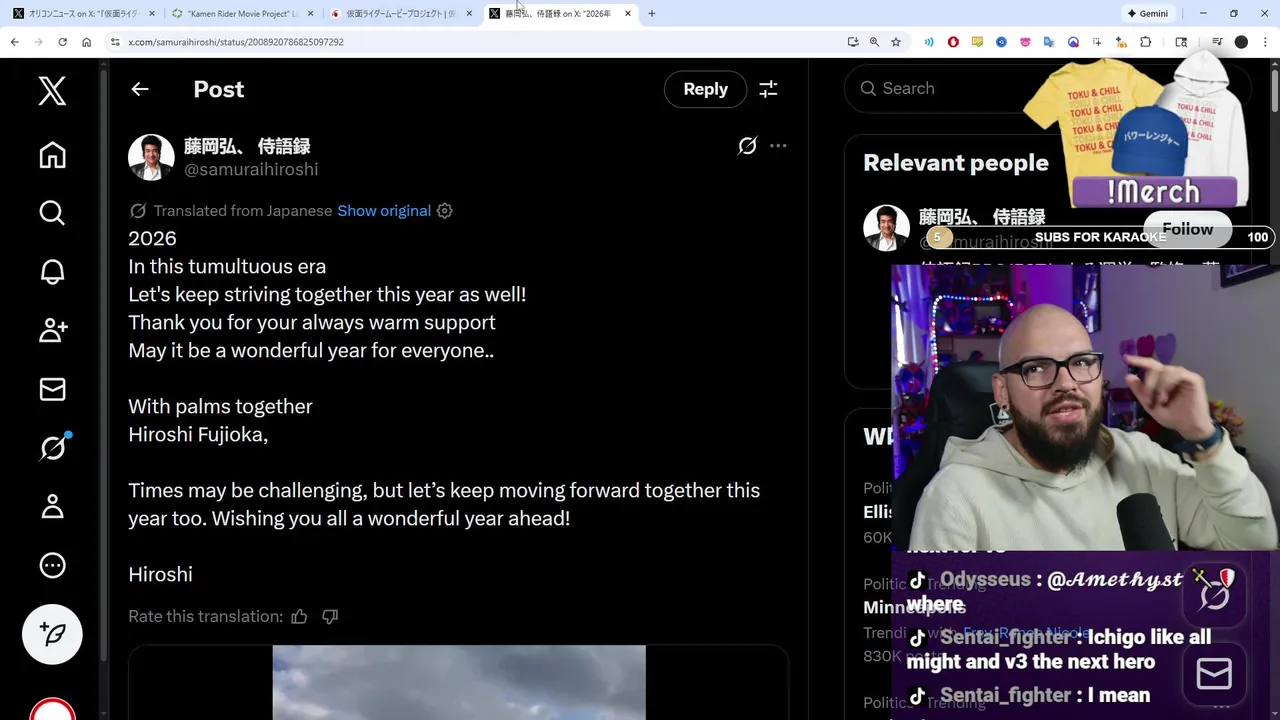The width and height of the screenshot is (1280, 720).
Task: Open Explore search in X sidebar
Action: click(52, 212)
